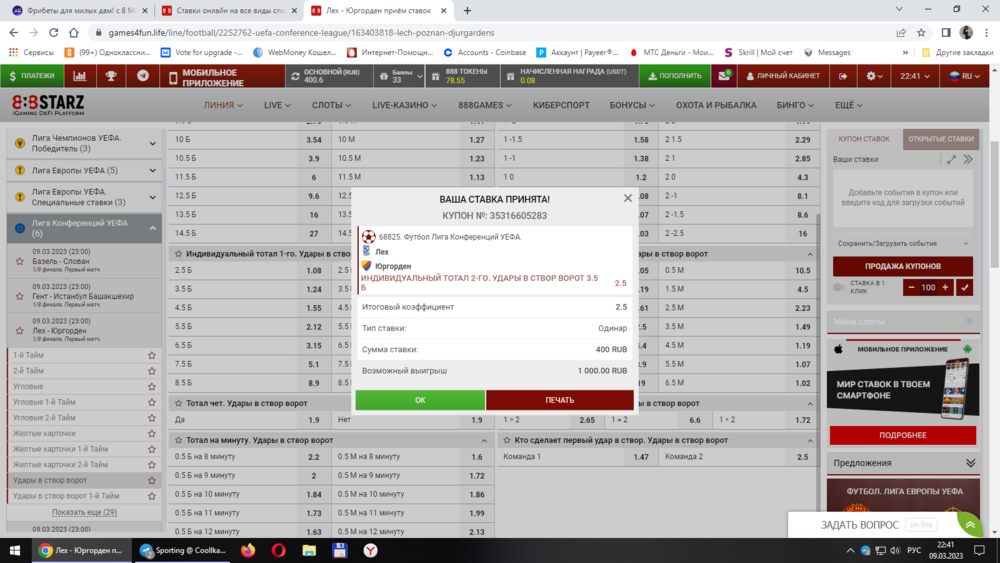Open Opera from the taskbar
Screen dimensions: 1000x563
coord(279,550)
